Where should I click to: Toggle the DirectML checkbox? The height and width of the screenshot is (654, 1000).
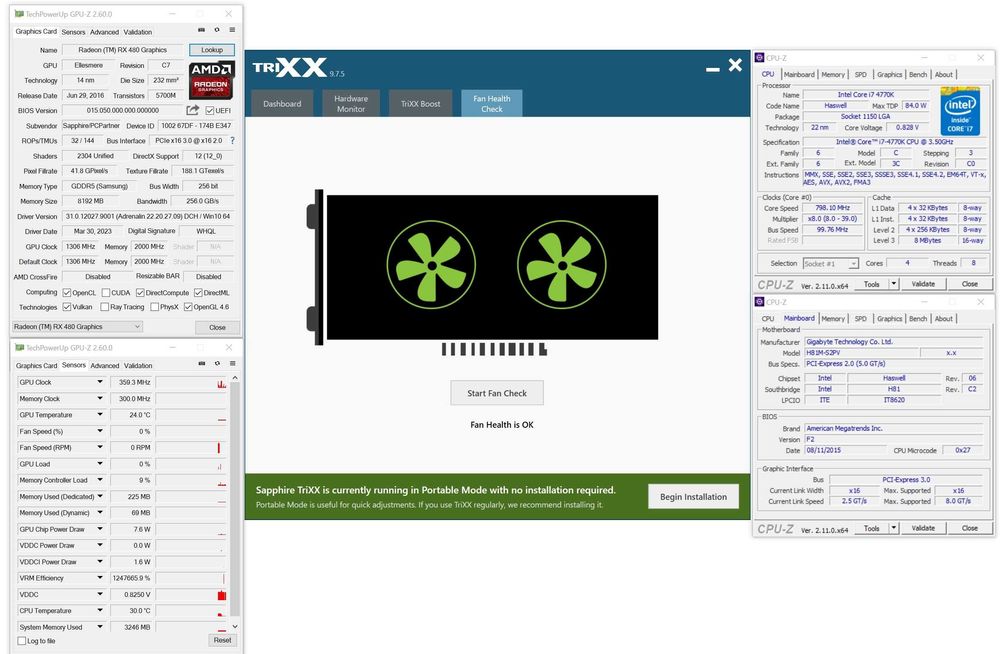tap(198, 293)
